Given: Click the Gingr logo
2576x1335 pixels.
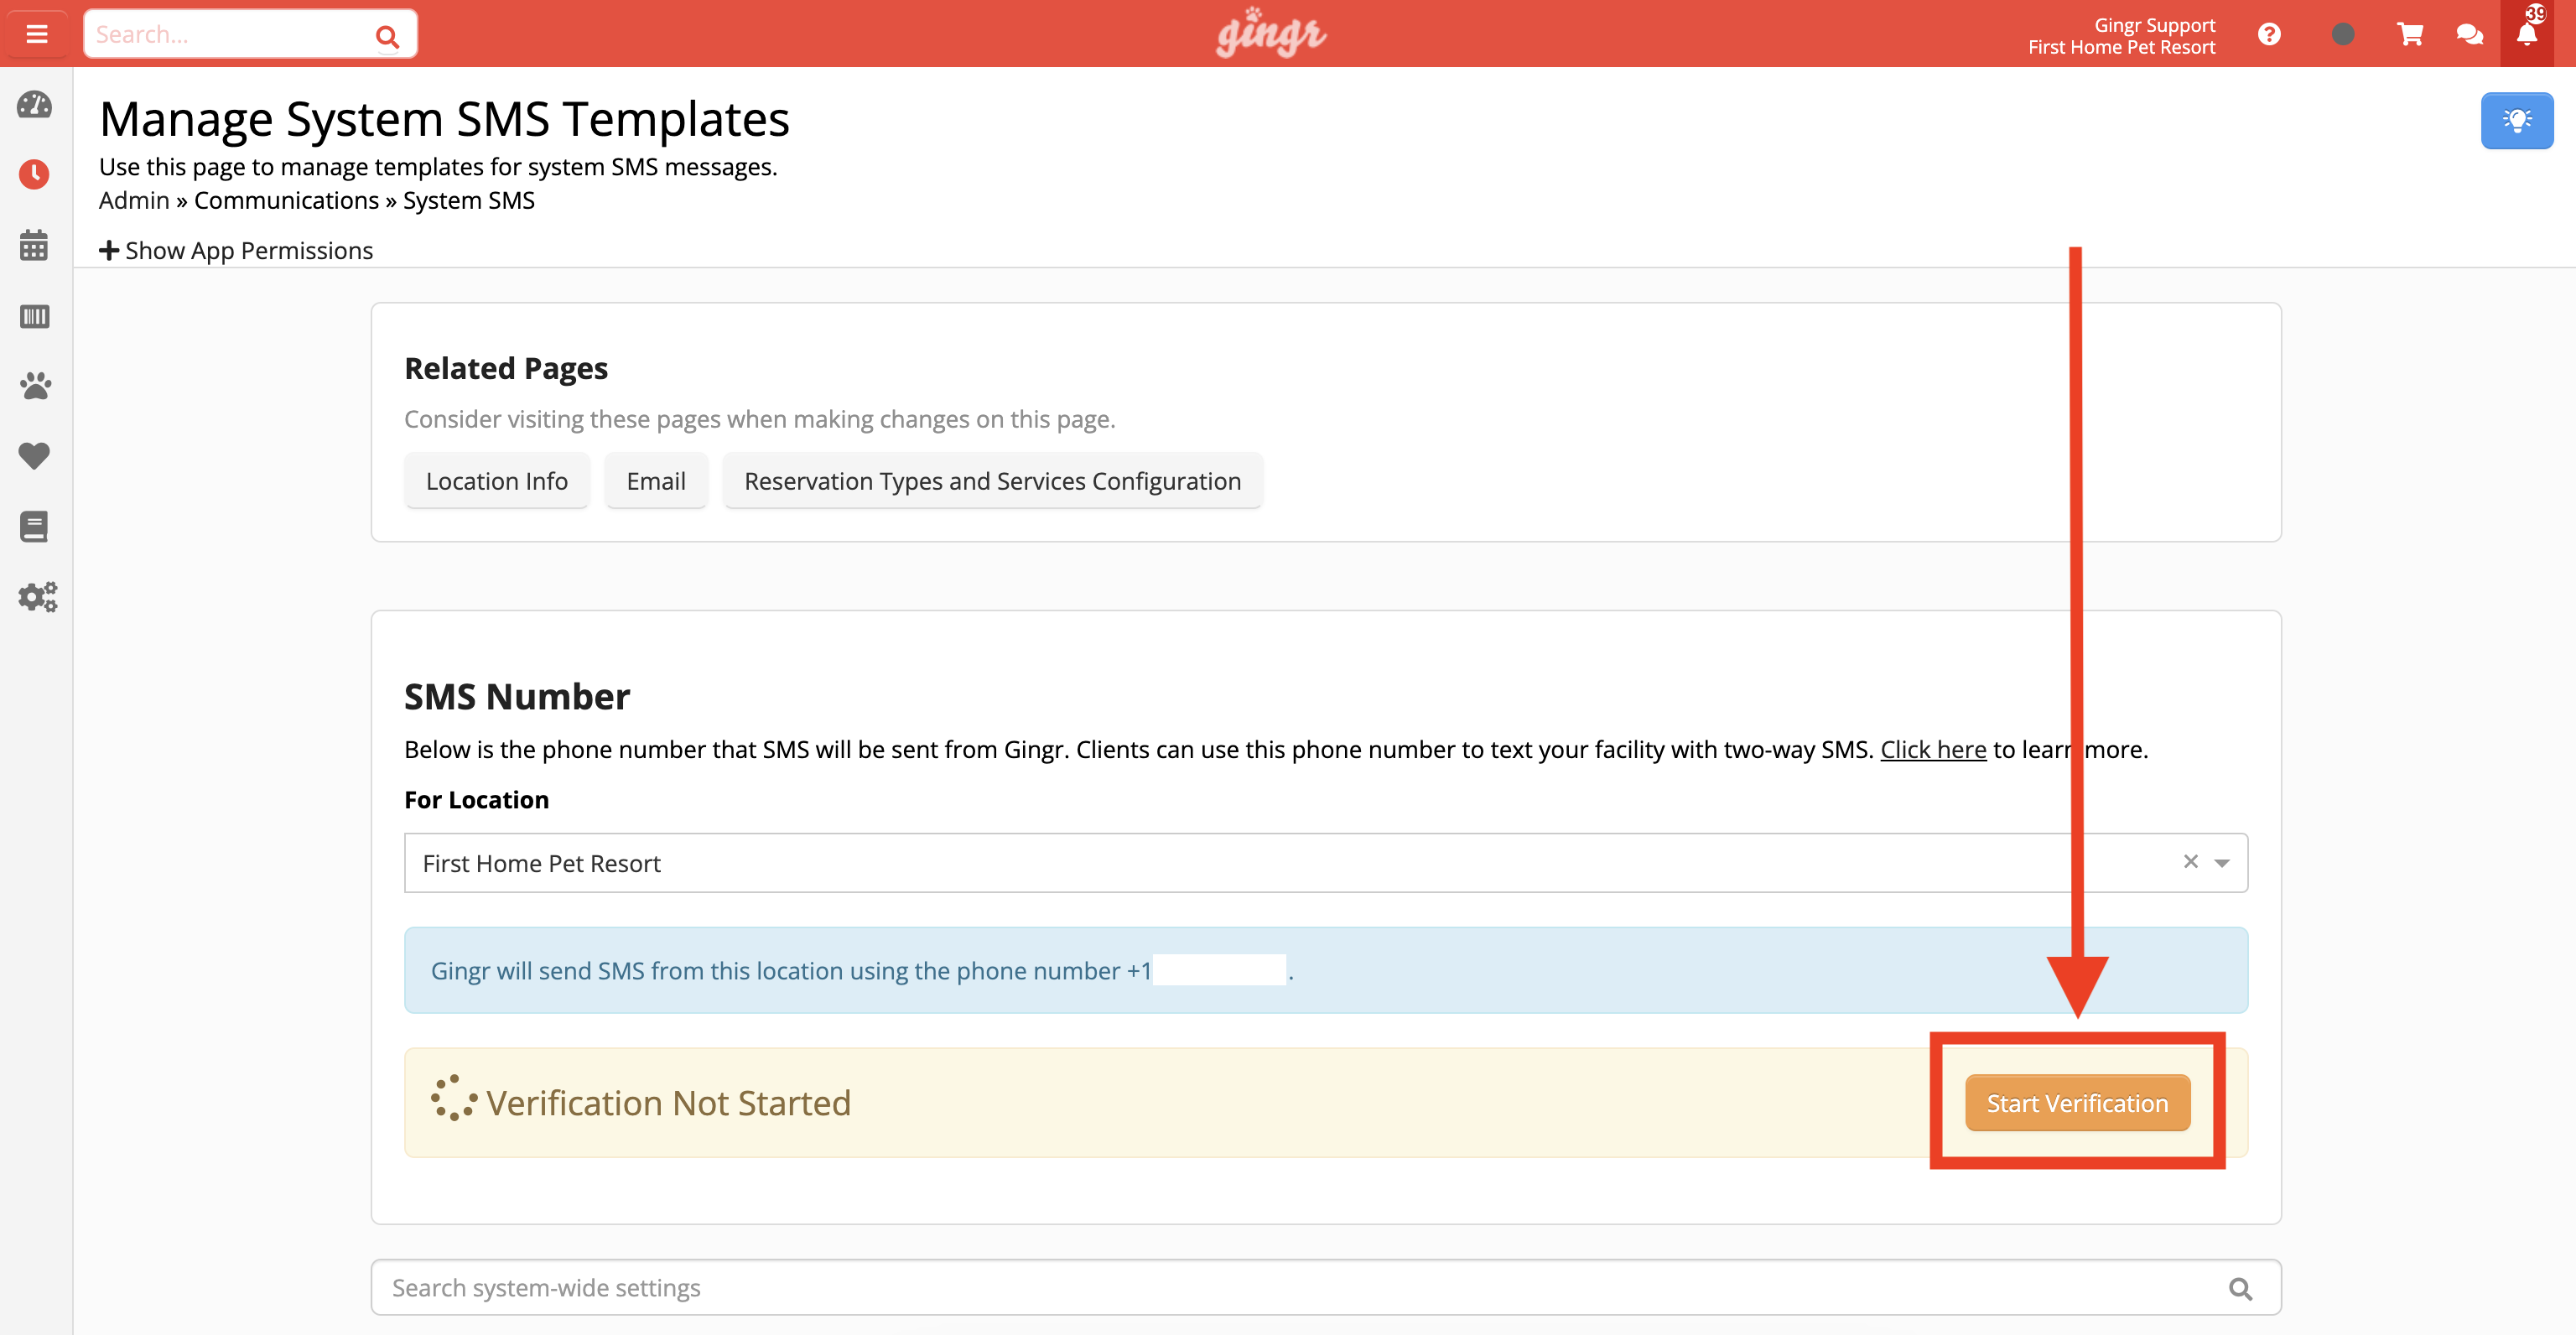Looking at the screenshot, I should pos(1271,34).
